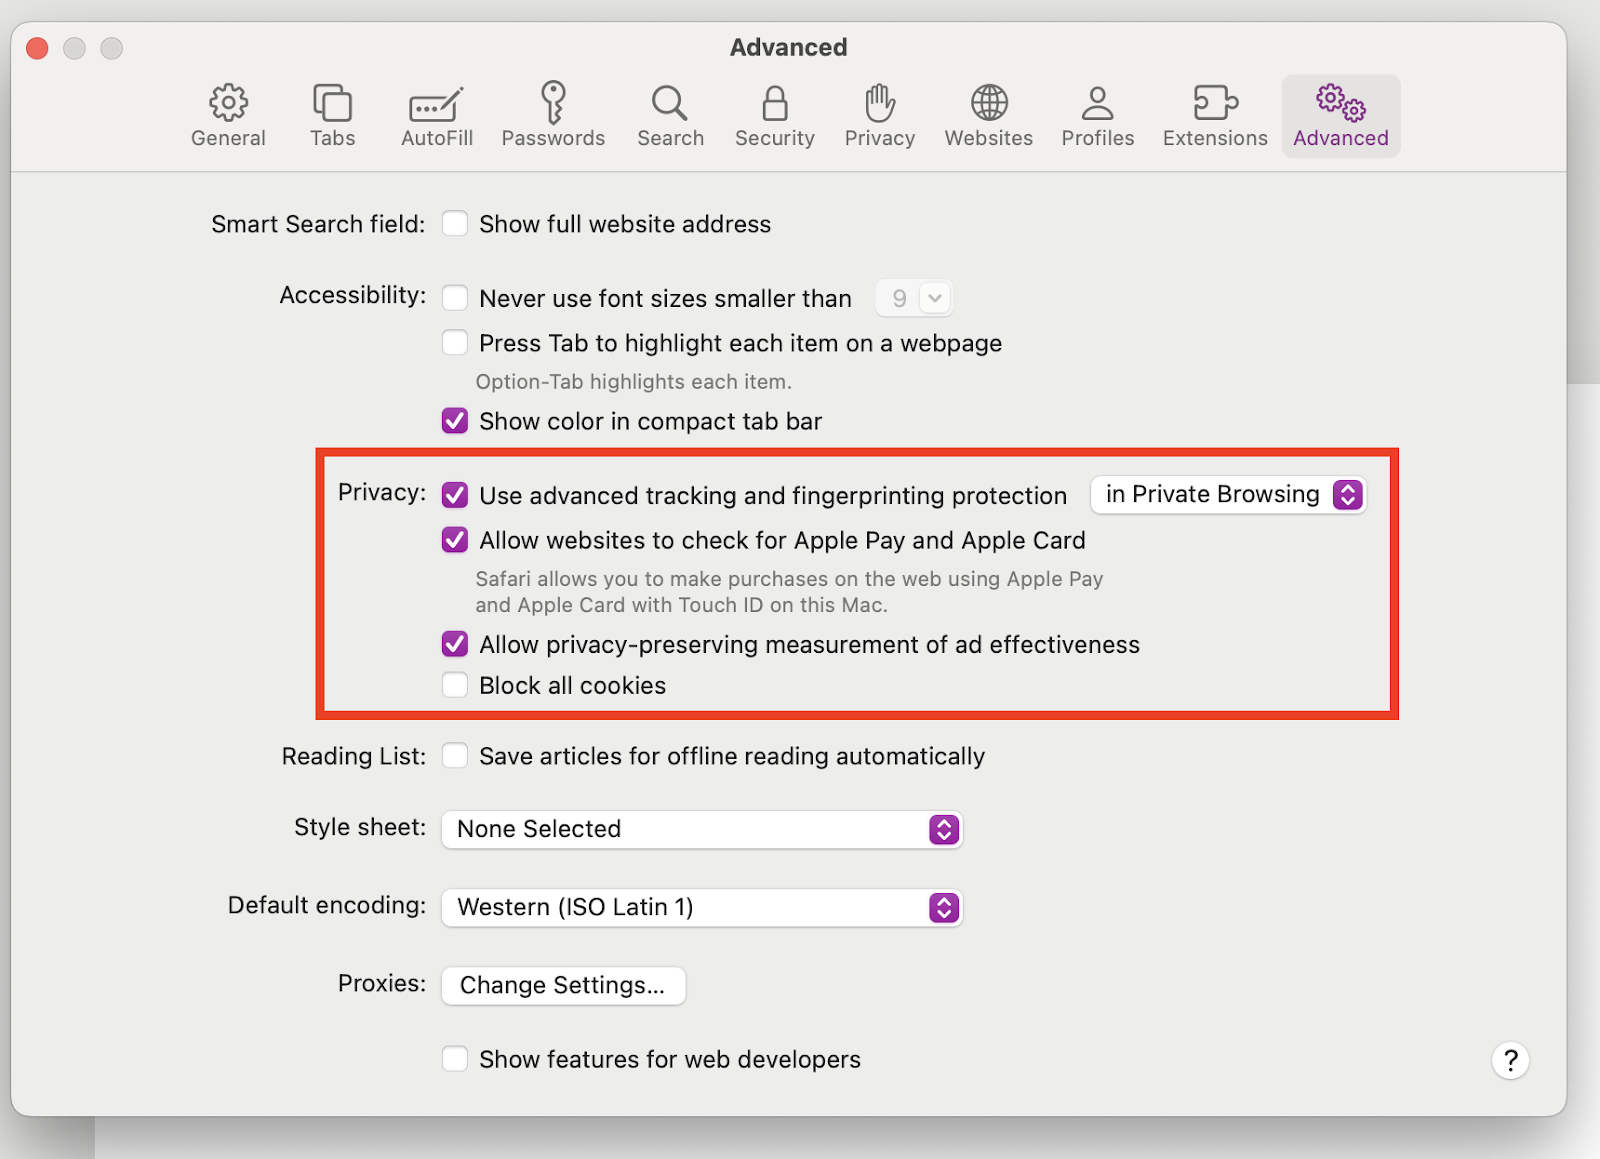1600x1159 pixels.
Task: Enable Never use font sizes smaller than
Action: (455, 298)
